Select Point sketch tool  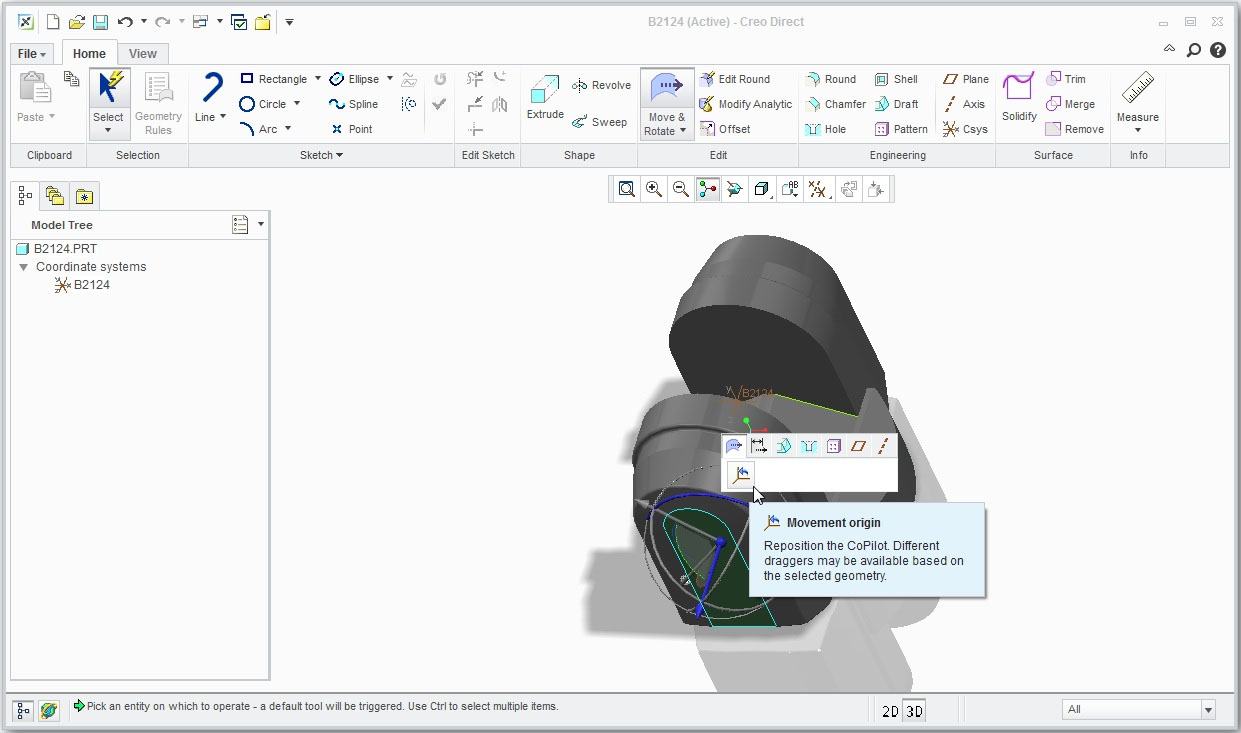point(351,129)
